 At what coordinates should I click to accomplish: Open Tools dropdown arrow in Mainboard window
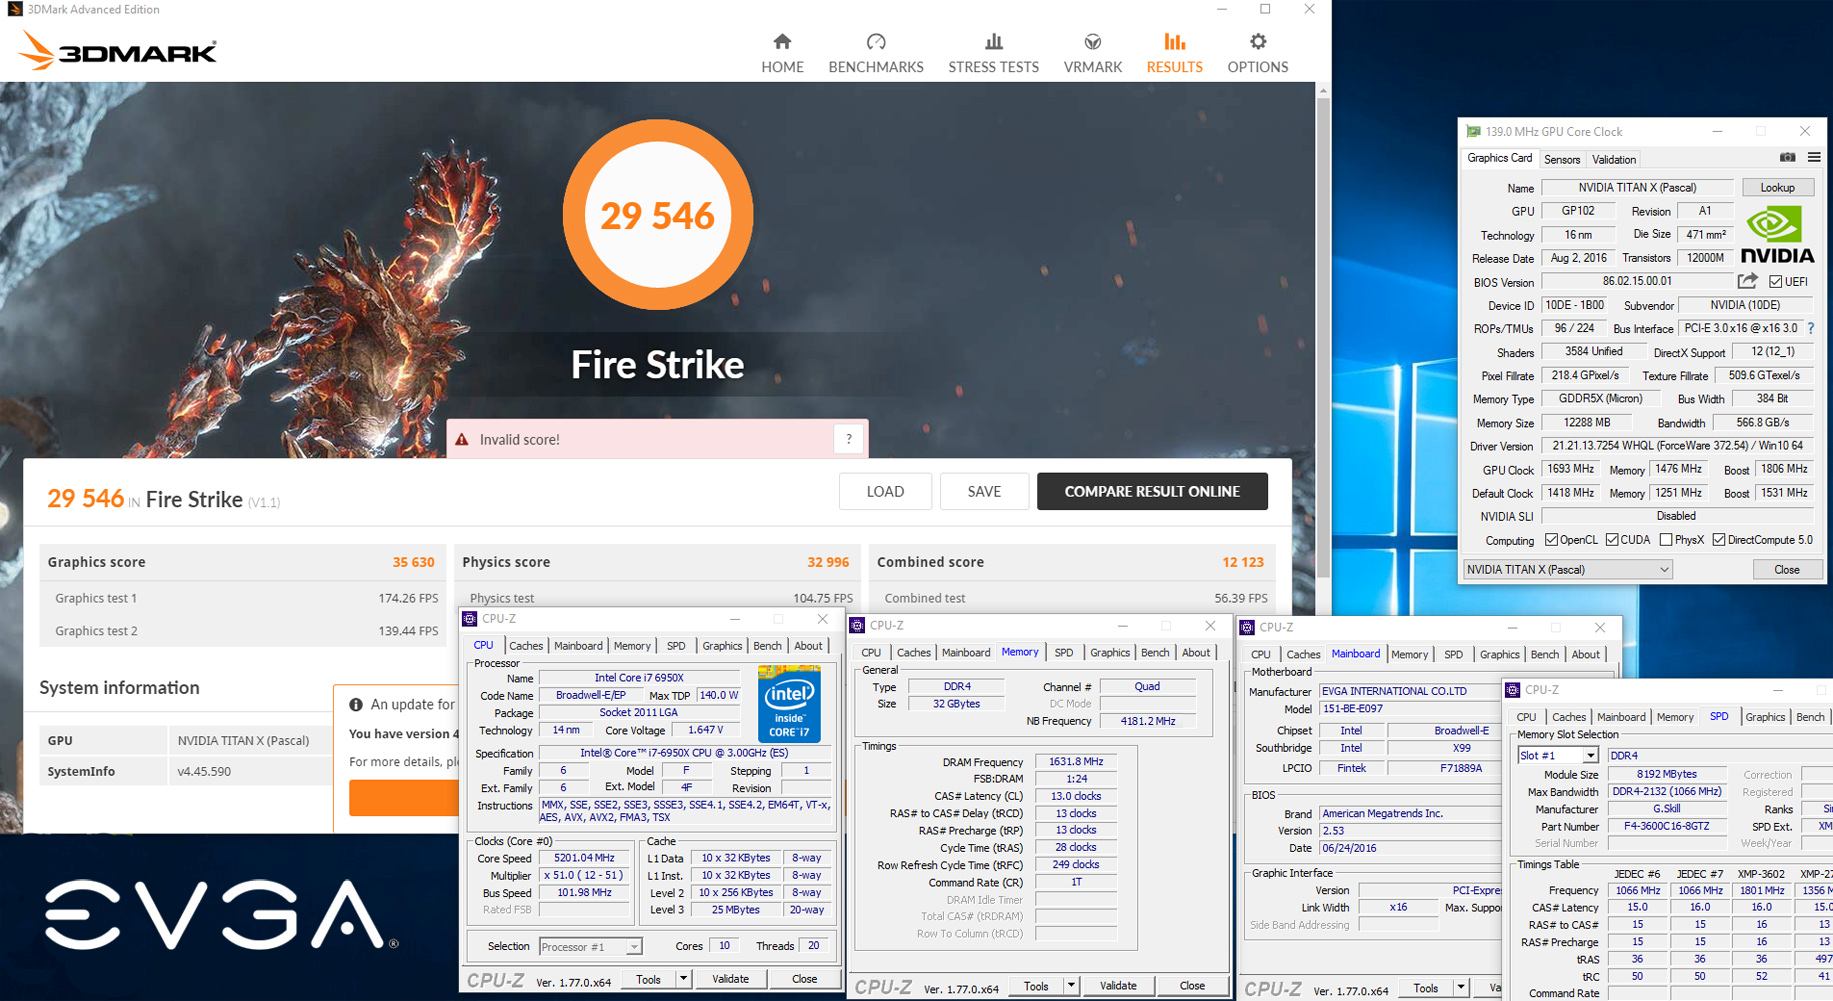1461,988
